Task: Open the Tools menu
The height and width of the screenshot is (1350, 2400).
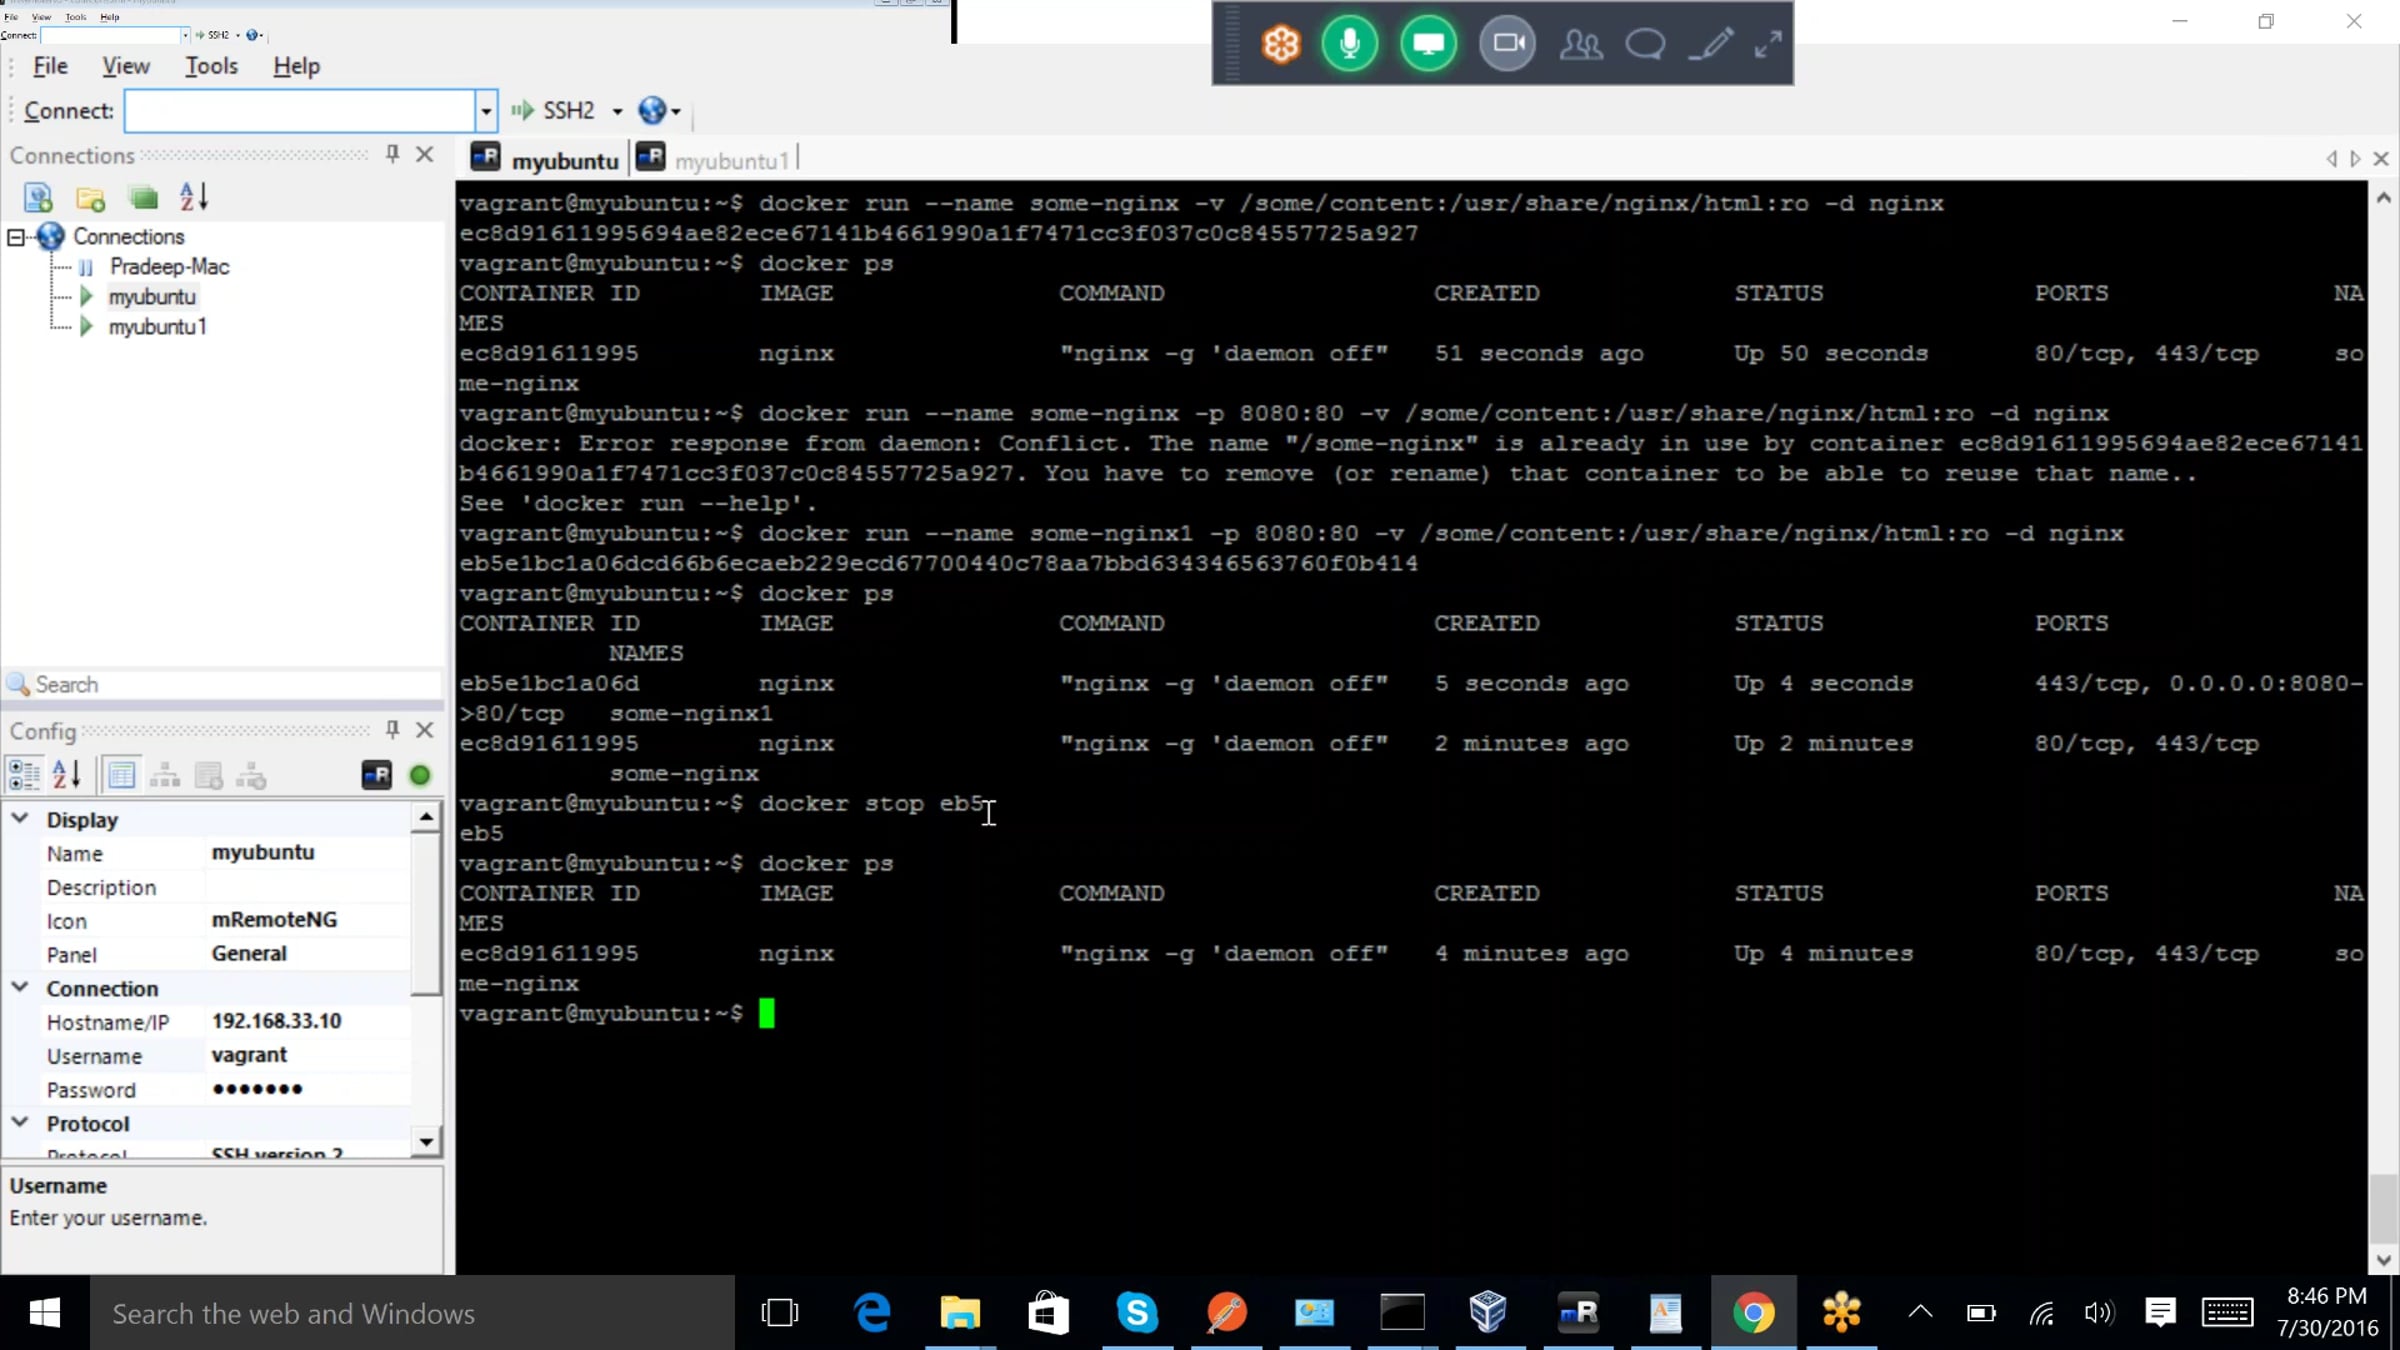Action: pos(211,66)
